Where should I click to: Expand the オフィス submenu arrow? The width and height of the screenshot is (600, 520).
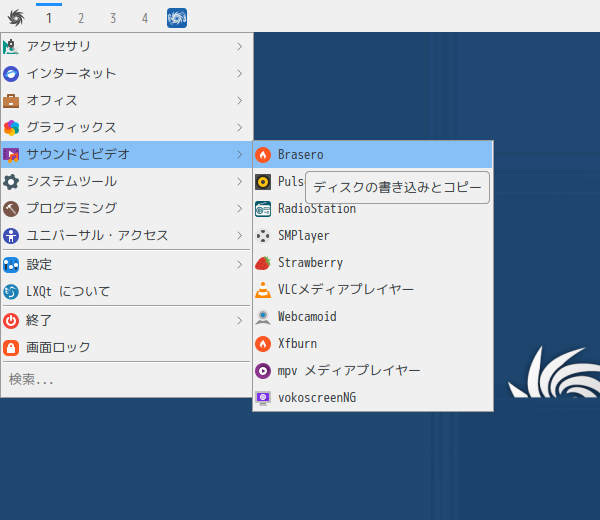tap(240, 101)
